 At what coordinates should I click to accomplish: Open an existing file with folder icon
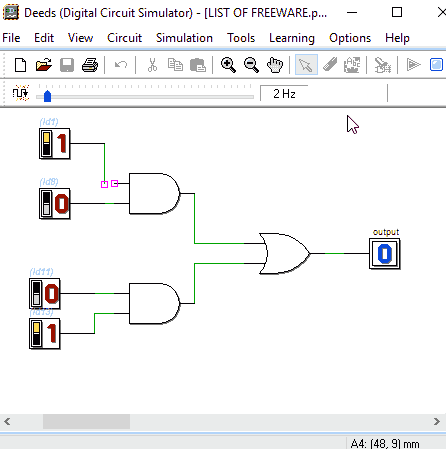coord(44,65)
